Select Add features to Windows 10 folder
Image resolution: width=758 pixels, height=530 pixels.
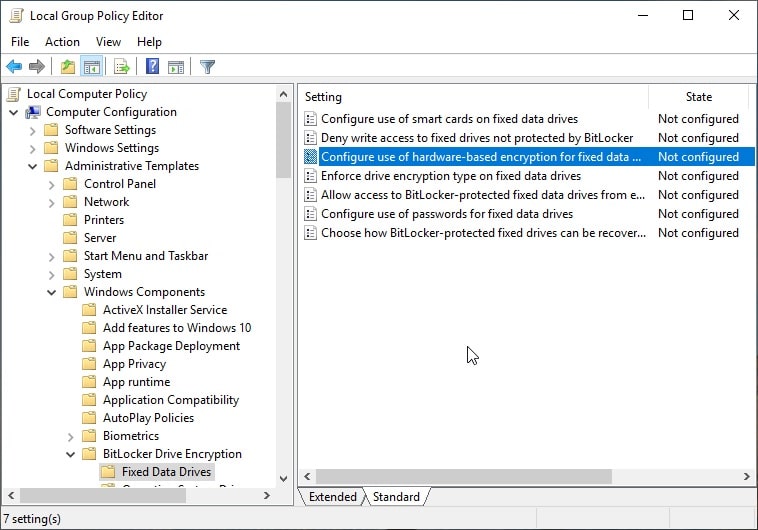coord(177,328)
